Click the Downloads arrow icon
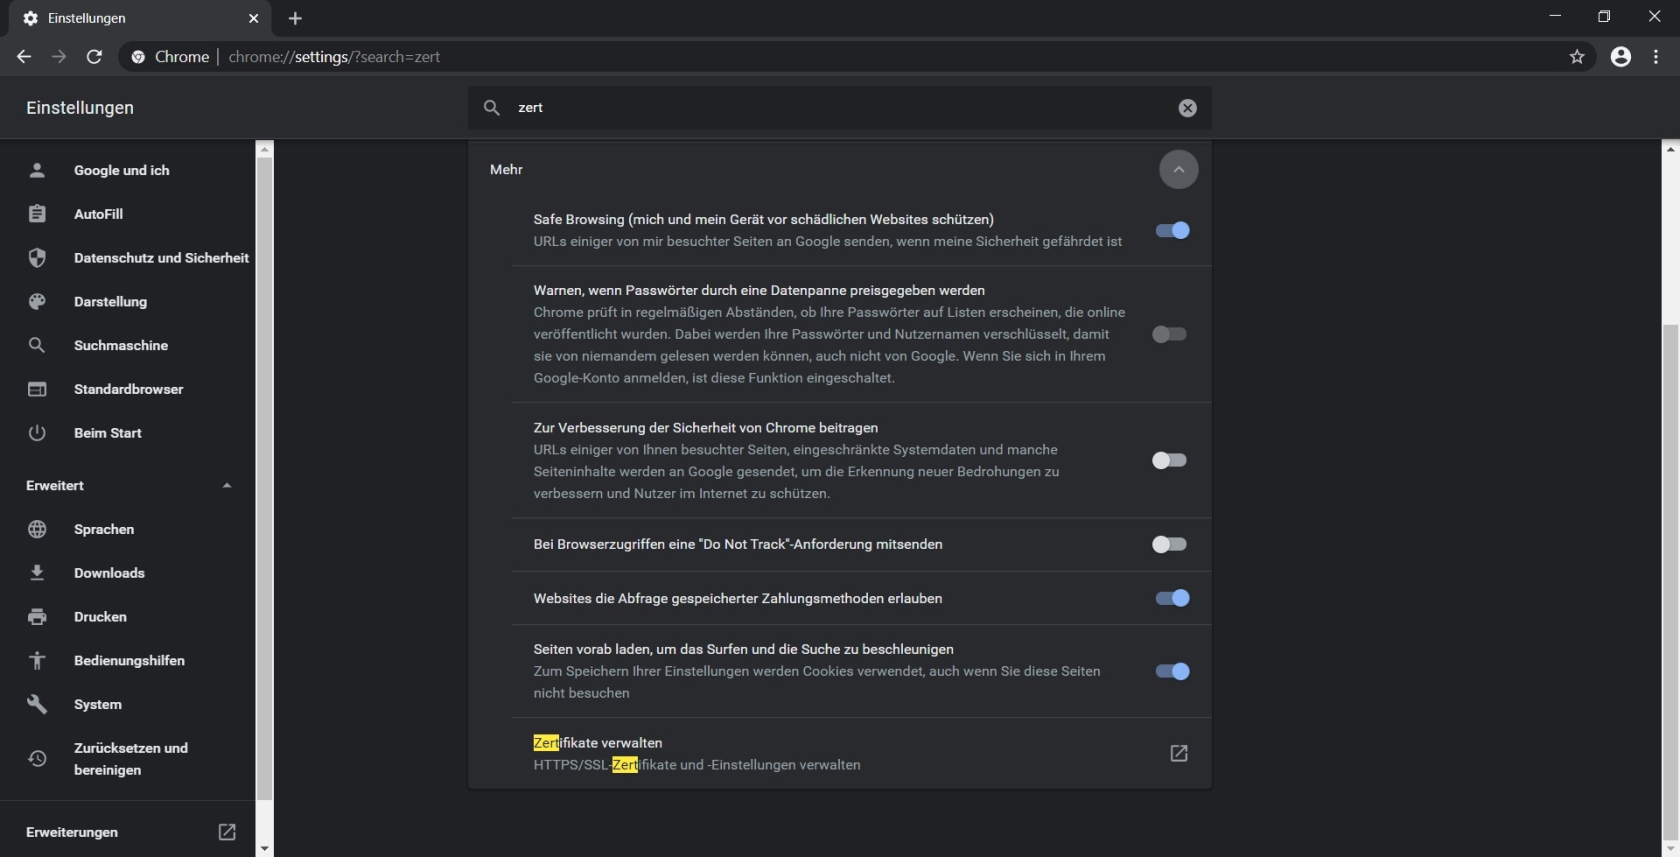The width and height of the screenshot is (1680, 857). click(37, 573)
